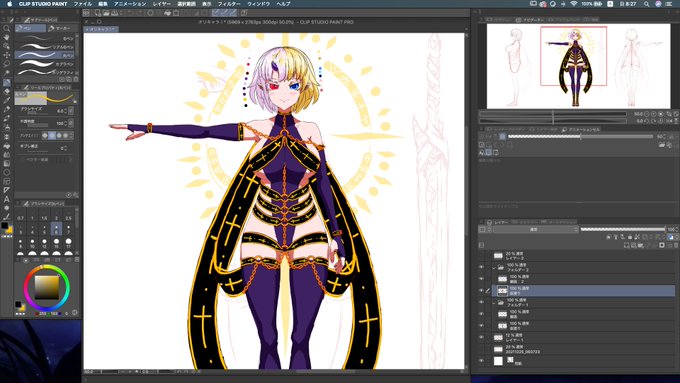
Task: Select the Zoom magnifier tool
Action: [7, 28]
